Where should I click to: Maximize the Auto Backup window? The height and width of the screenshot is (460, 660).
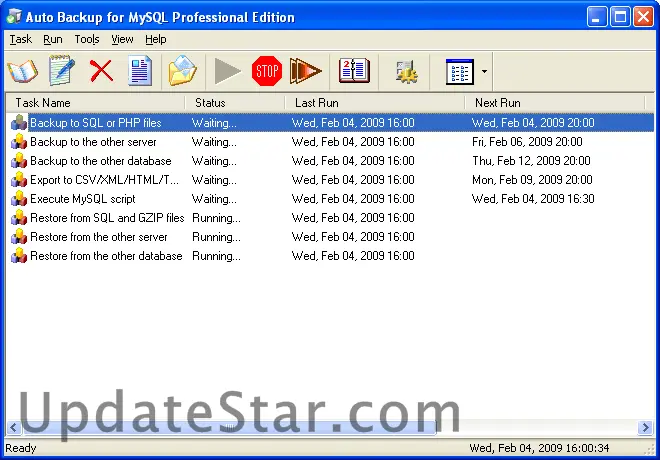tap(620, 17)
